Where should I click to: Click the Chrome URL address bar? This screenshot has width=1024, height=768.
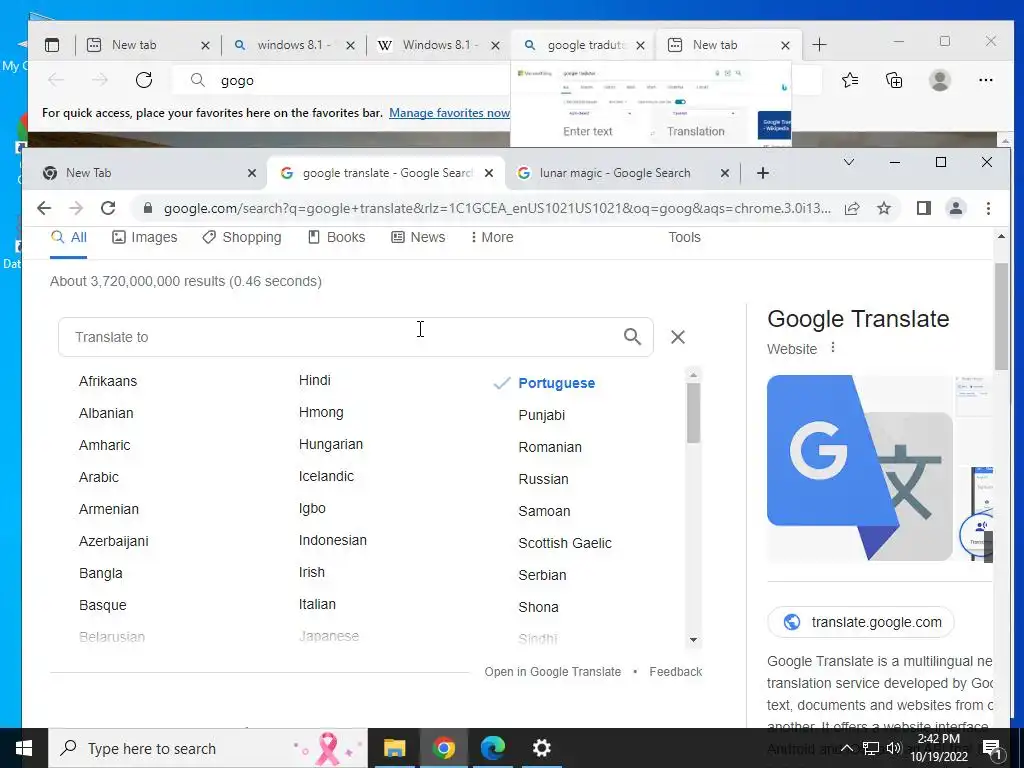pyautogui.click(x=496, y=208)
